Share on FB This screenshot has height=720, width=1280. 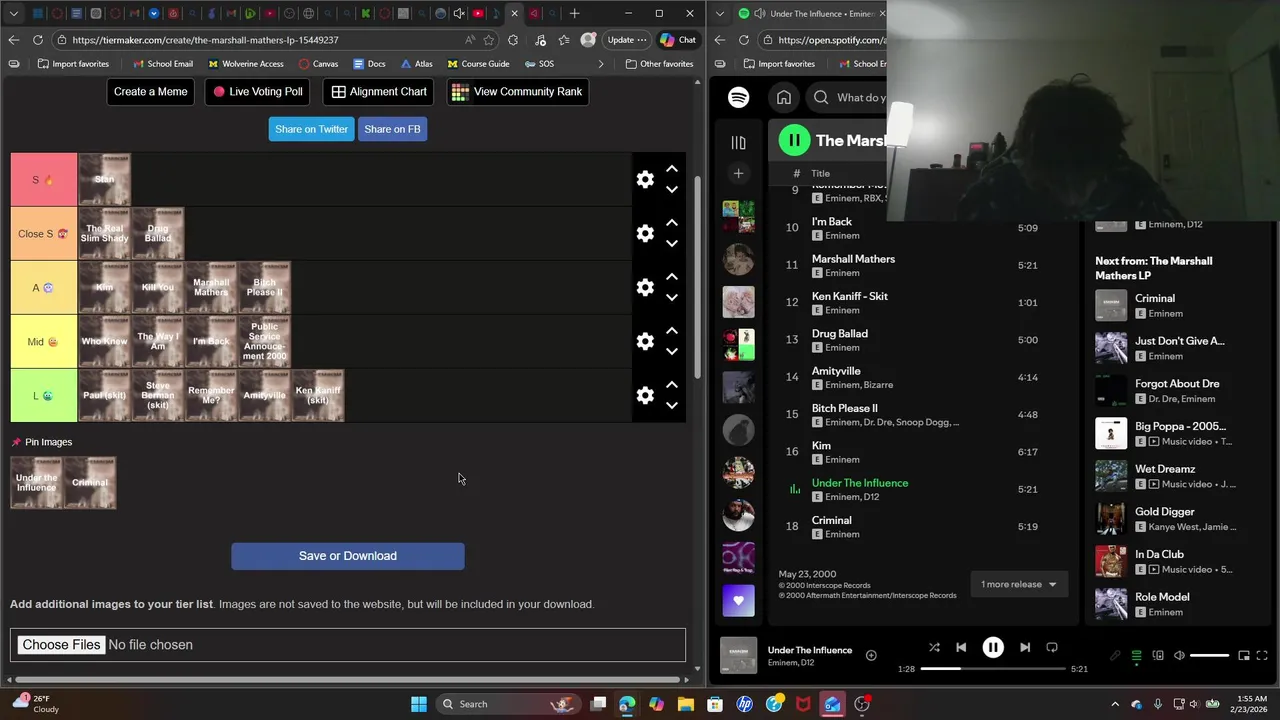[392, 129]
